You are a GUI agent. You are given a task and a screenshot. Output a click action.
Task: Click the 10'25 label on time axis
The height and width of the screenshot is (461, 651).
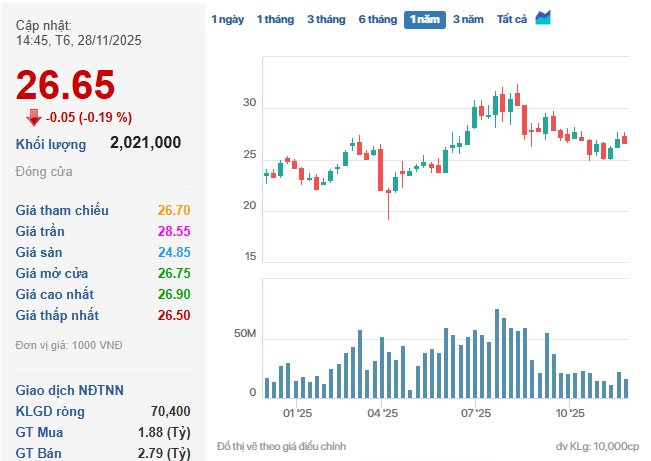[569, 412]
